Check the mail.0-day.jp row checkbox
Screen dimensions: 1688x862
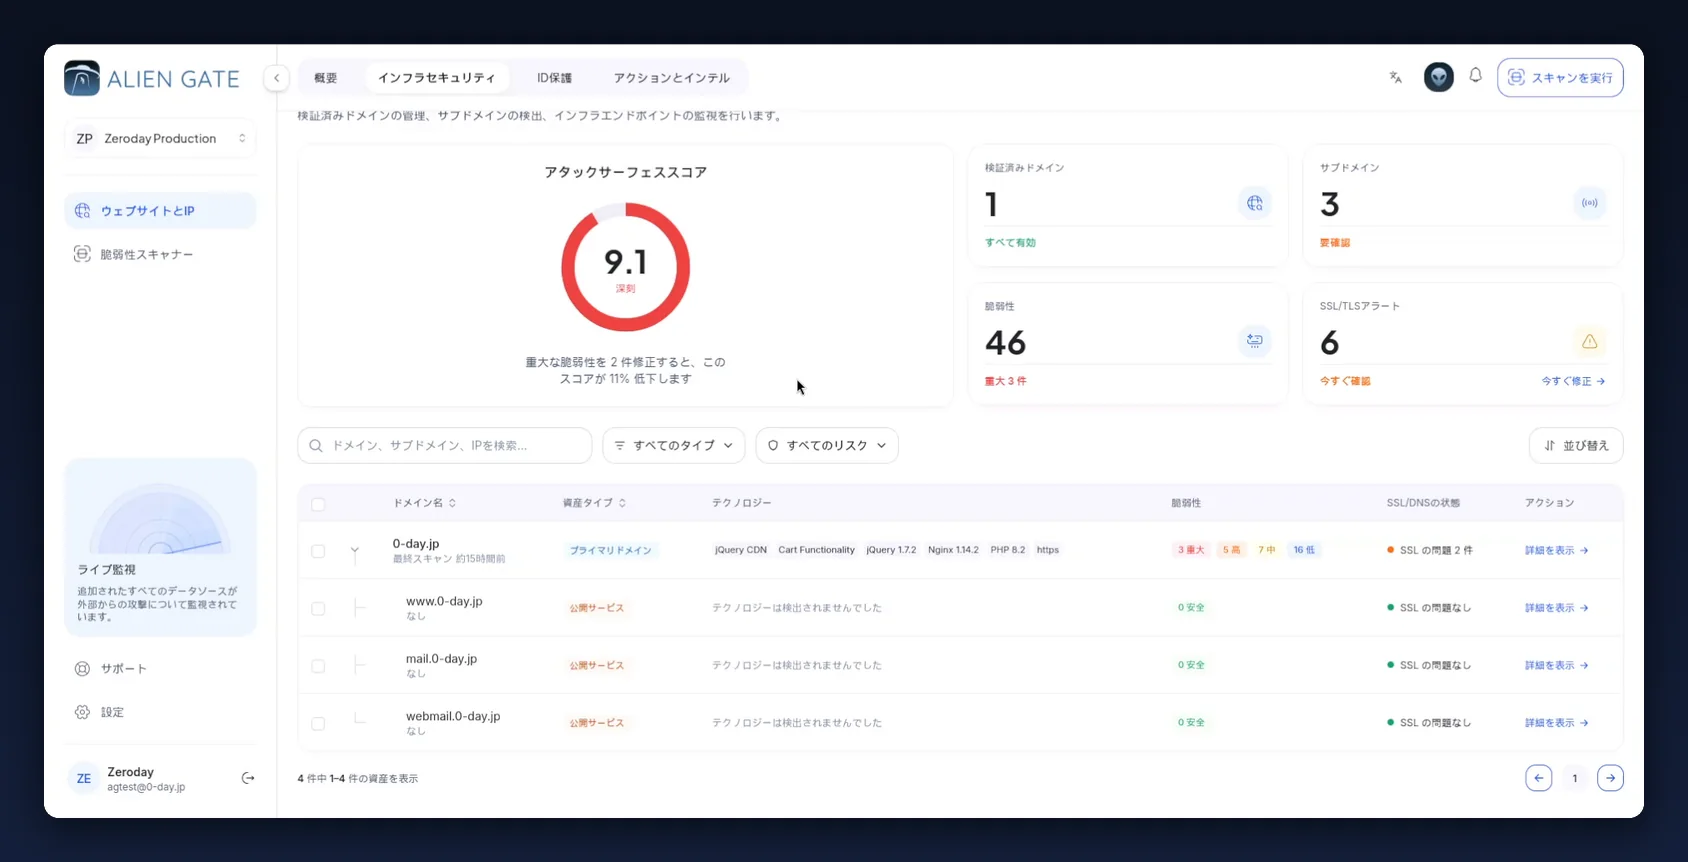pyautogui.click(x=318, y=666)
